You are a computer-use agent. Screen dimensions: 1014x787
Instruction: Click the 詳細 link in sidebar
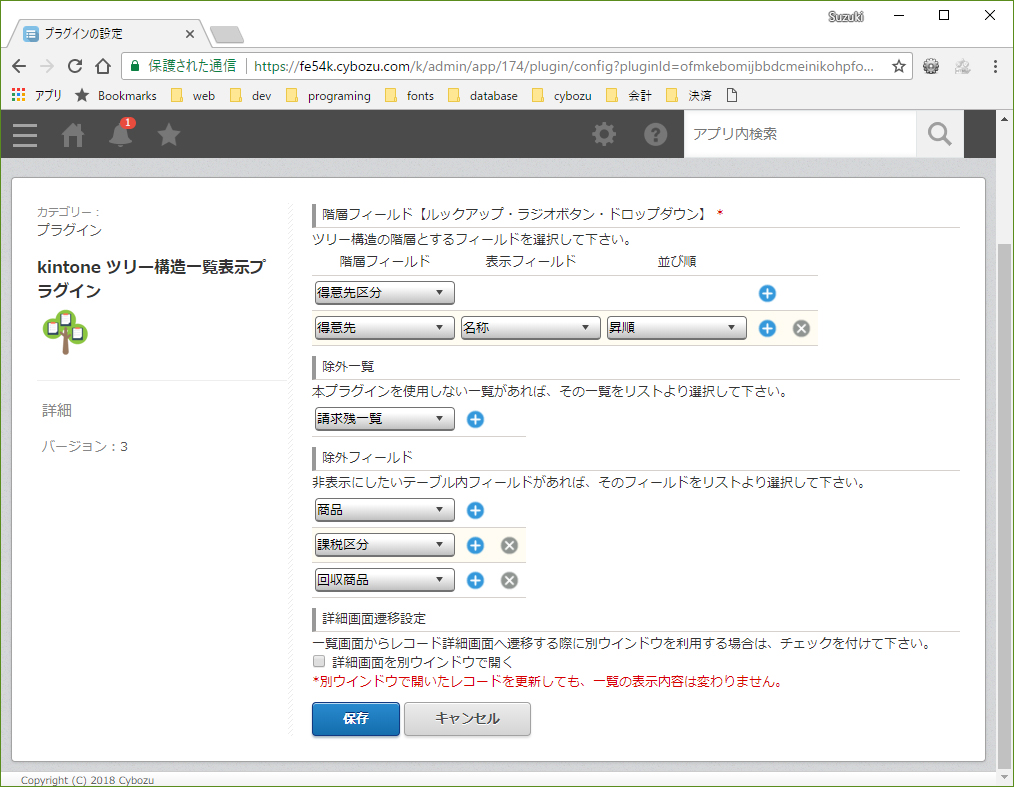click(57, 411)
